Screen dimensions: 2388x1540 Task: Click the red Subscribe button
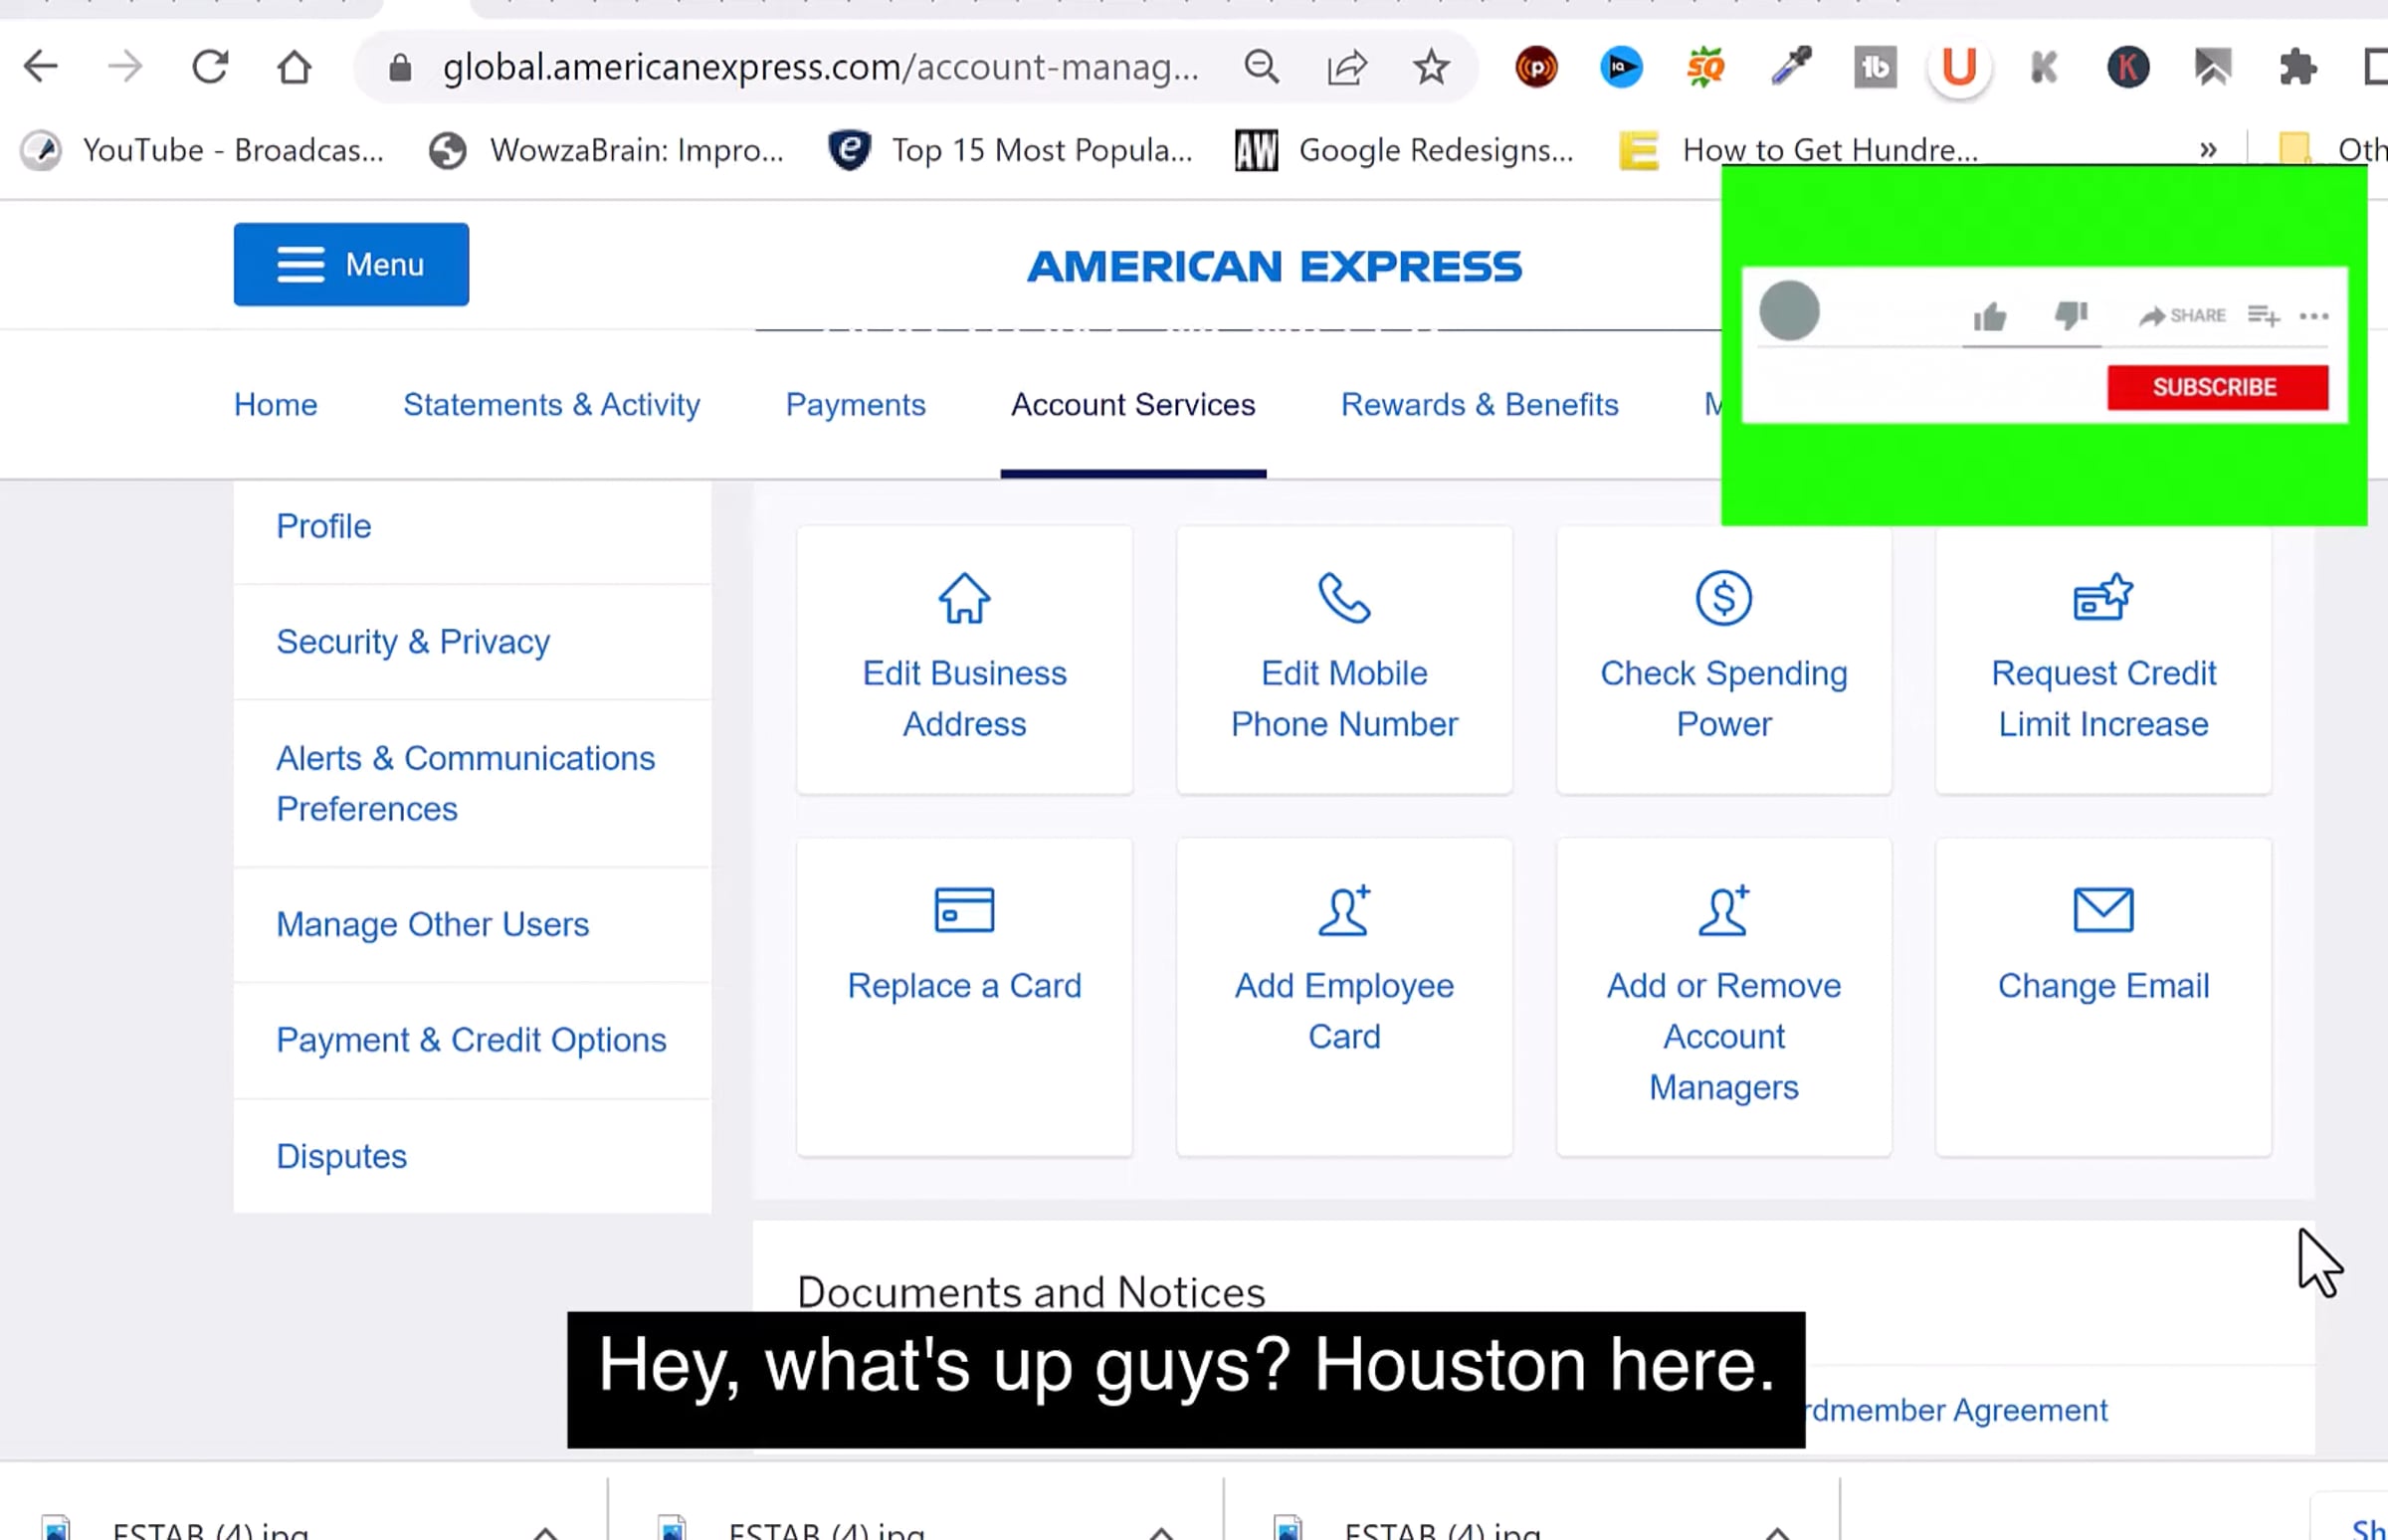point(2216,388)
